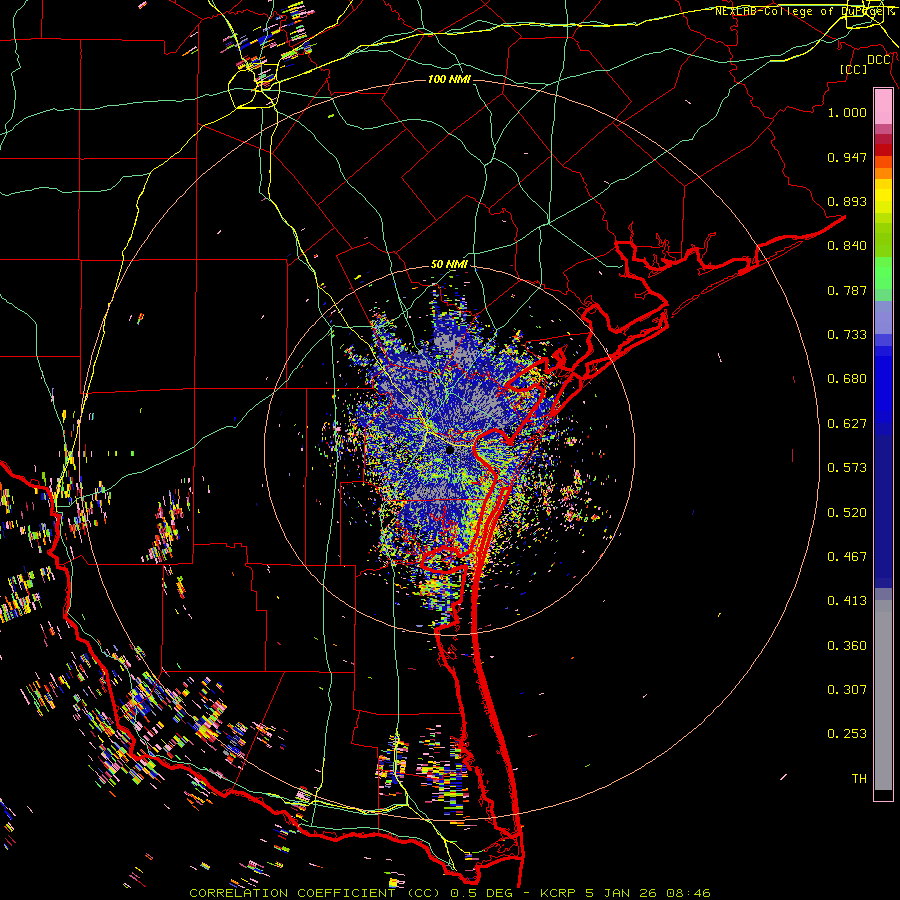Click the 0.573 legend value
The width and height of the screenshot is (900, 900).
tap(847, 468)
